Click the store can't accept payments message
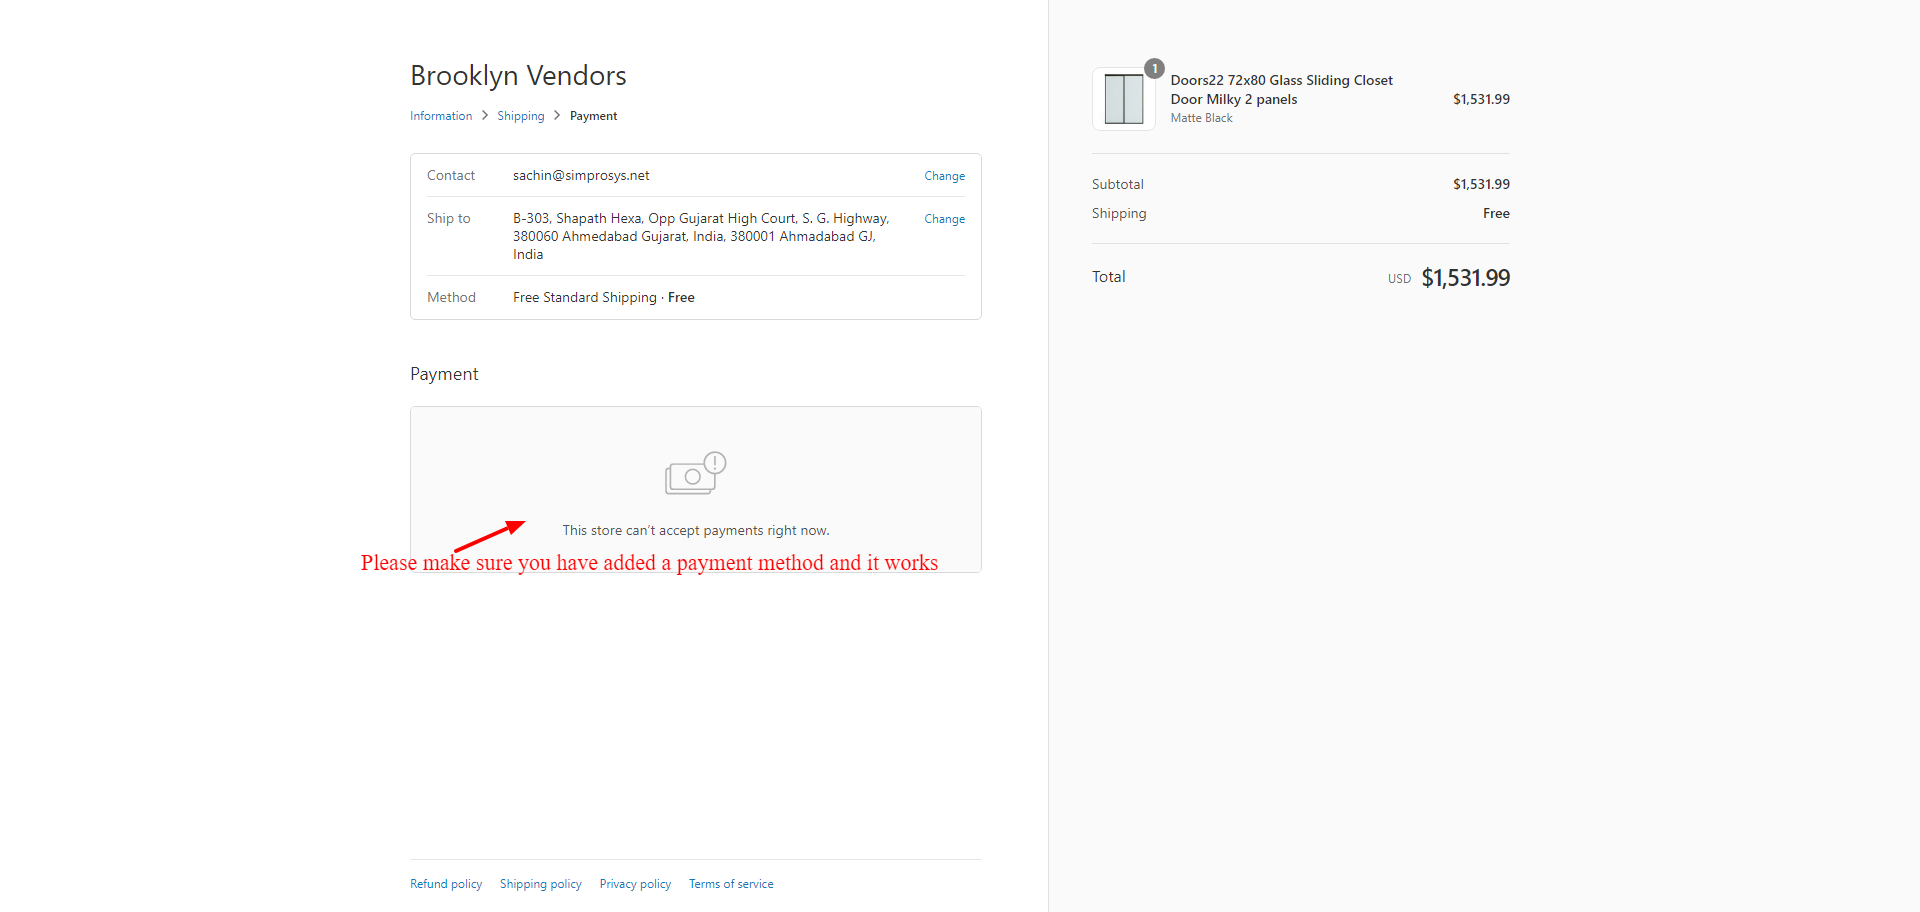 [x=696, y=531]
